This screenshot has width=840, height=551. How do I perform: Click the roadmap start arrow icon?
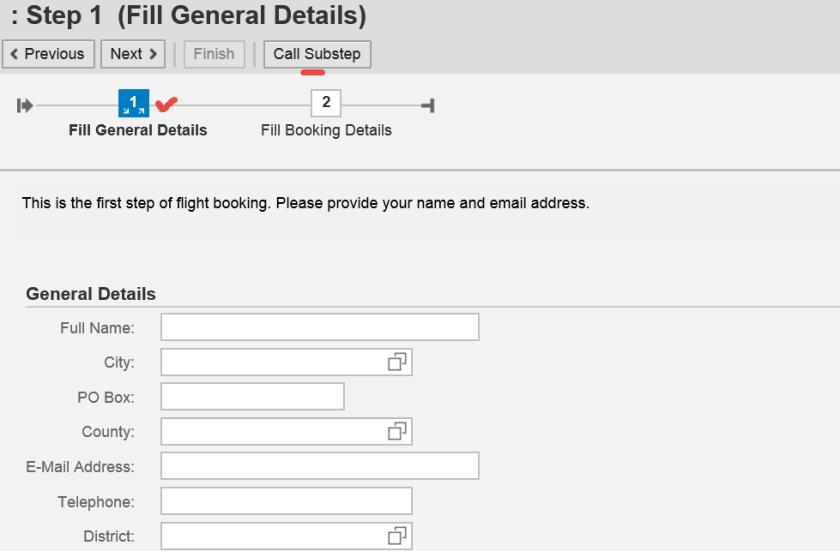coord(25,105)
